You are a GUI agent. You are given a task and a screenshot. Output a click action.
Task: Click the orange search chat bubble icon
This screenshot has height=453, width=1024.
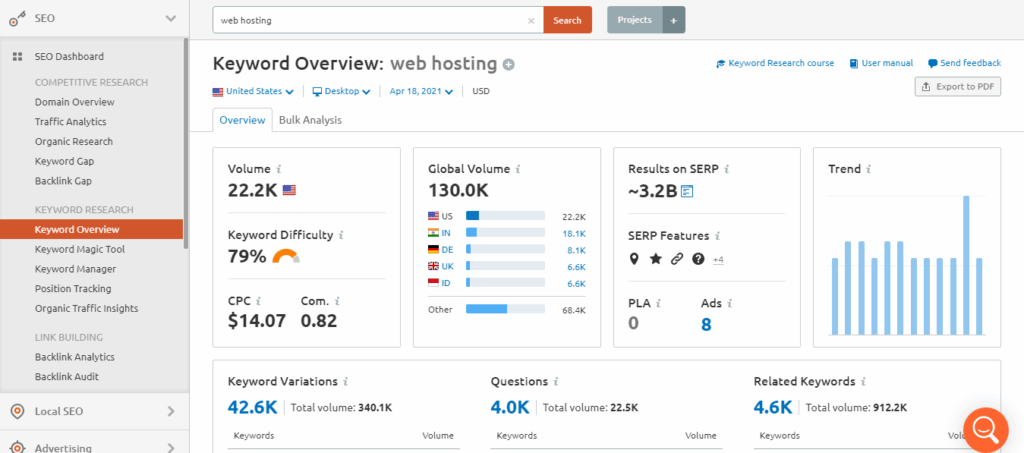pyautogui.click(x=984, y=428)
